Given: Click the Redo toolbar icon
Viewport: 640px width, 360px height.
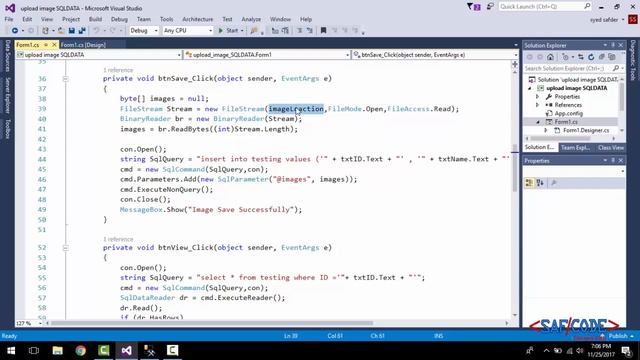Looking at the screenshot, I should [113, 31].
